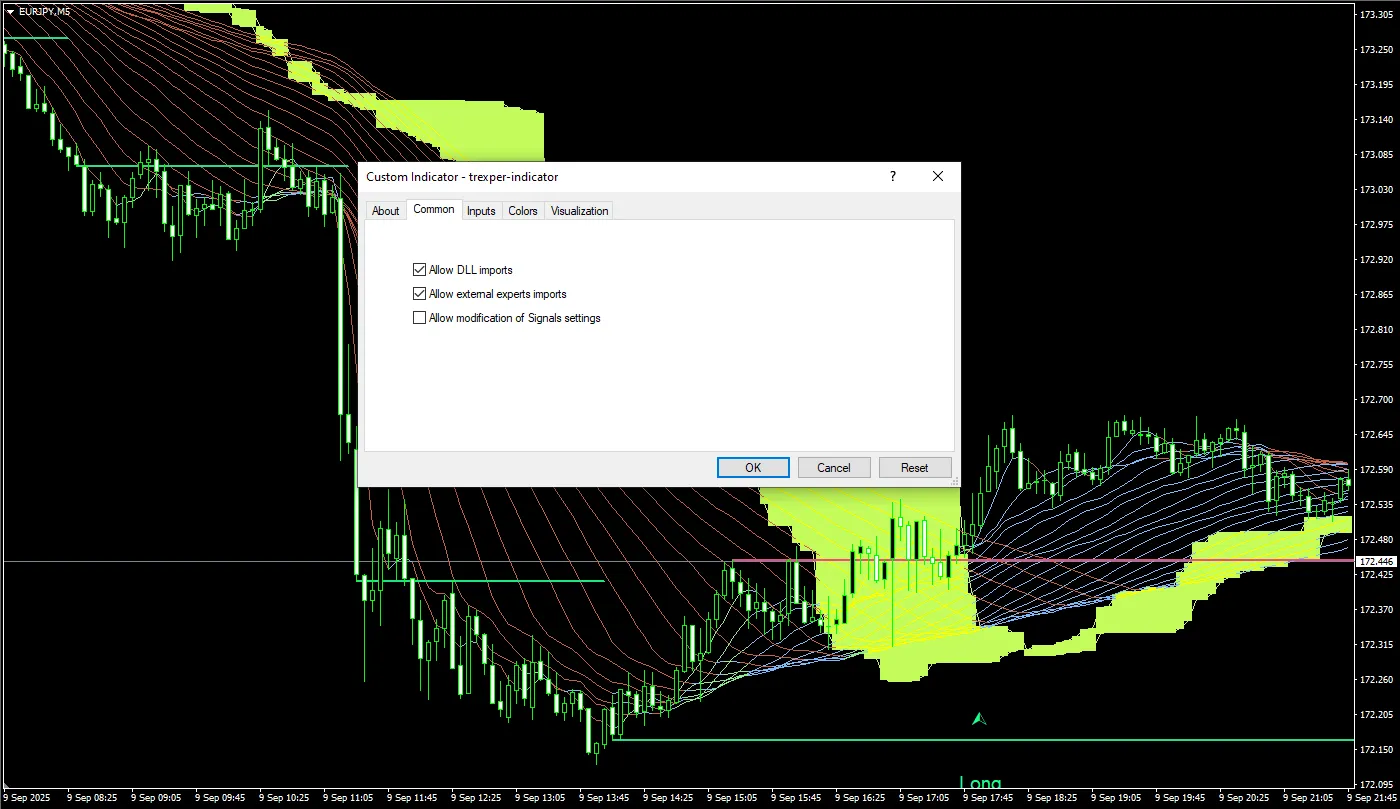Click the Cancel button
The height and width of the screenshot is (809, 1400).
tap(833, 468)
